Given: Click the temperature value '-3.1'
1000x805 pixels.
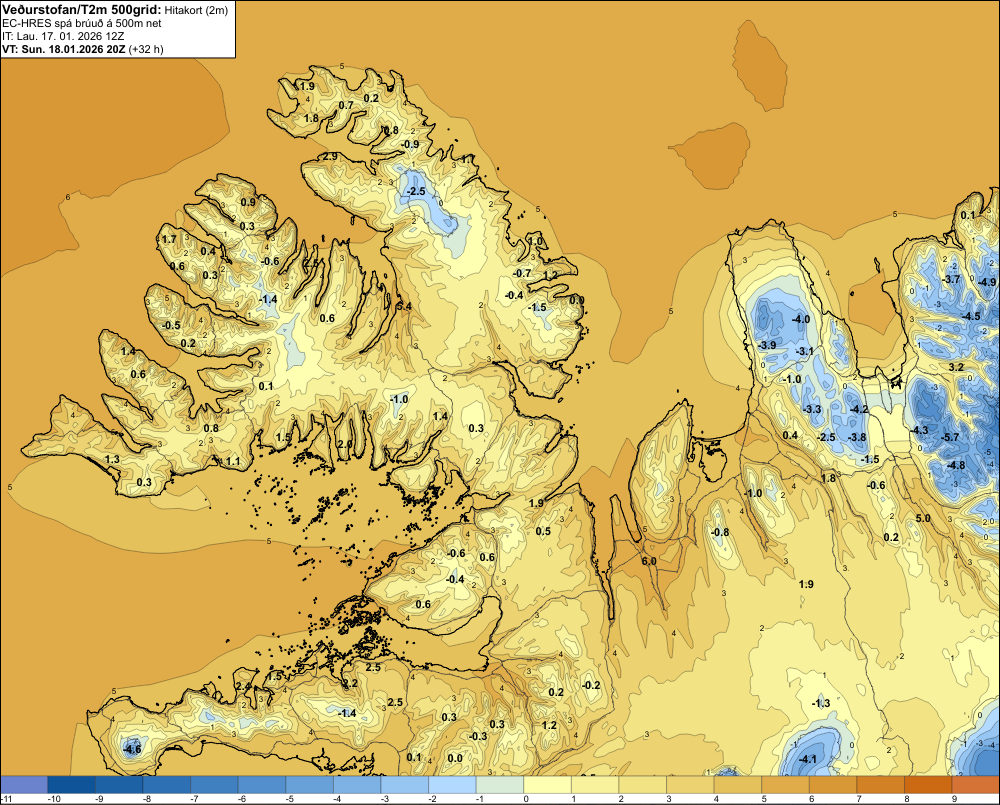Looking at the screenshot, I should pos(805,351).
